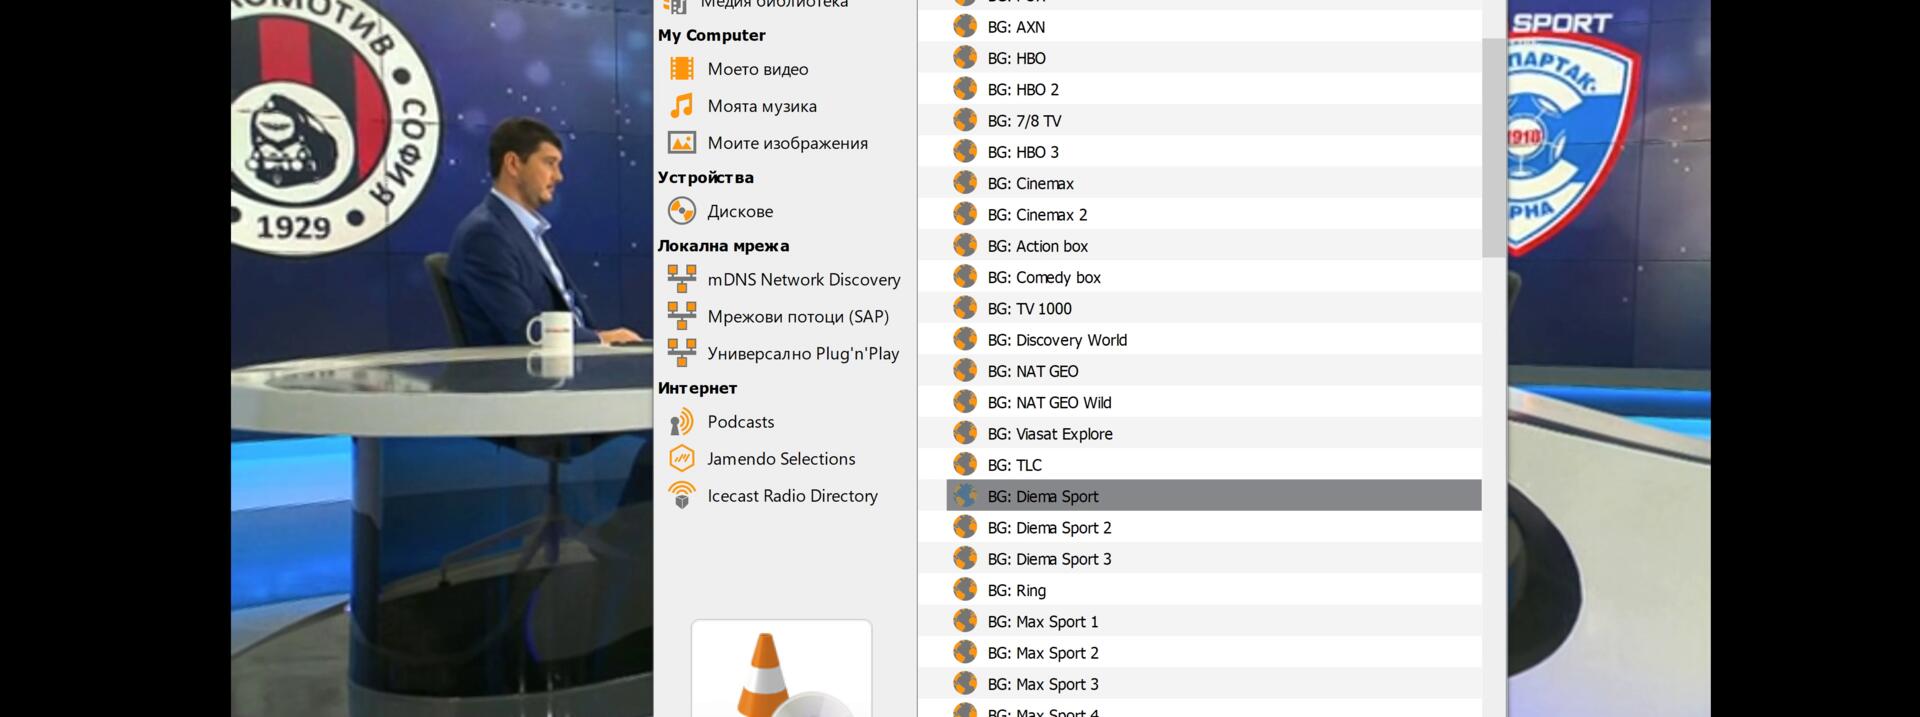This screenshot has height=717, width=1920.
Task: Click the disc icon next to Дискове
Action: click(x=682, y=211)
